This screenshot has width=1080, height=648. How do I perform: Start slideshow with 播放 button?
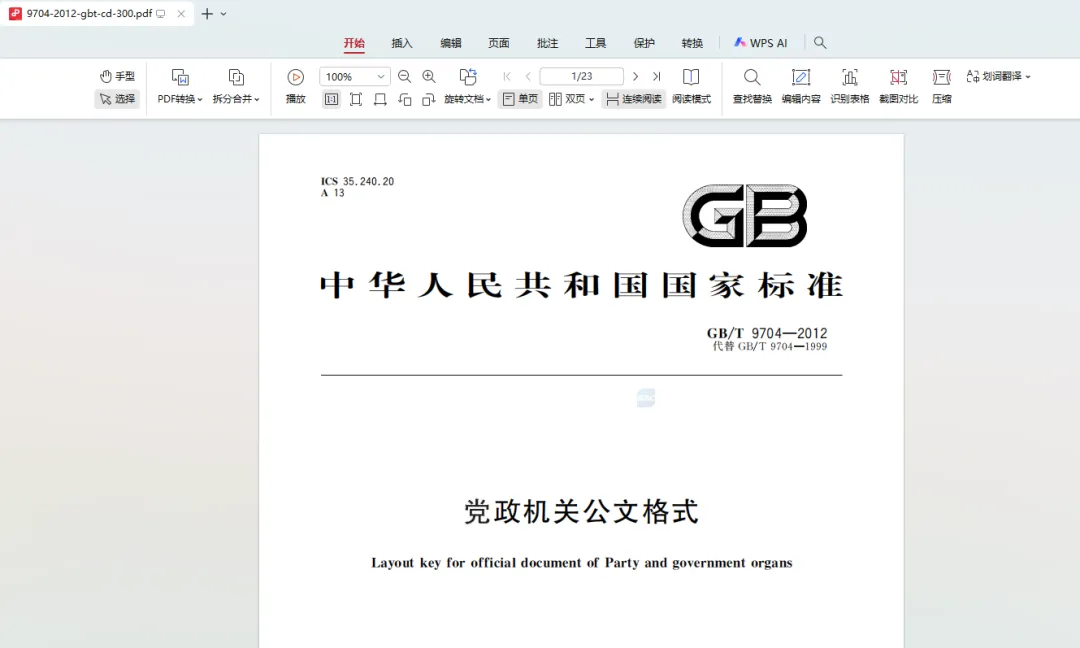(295, 87)
